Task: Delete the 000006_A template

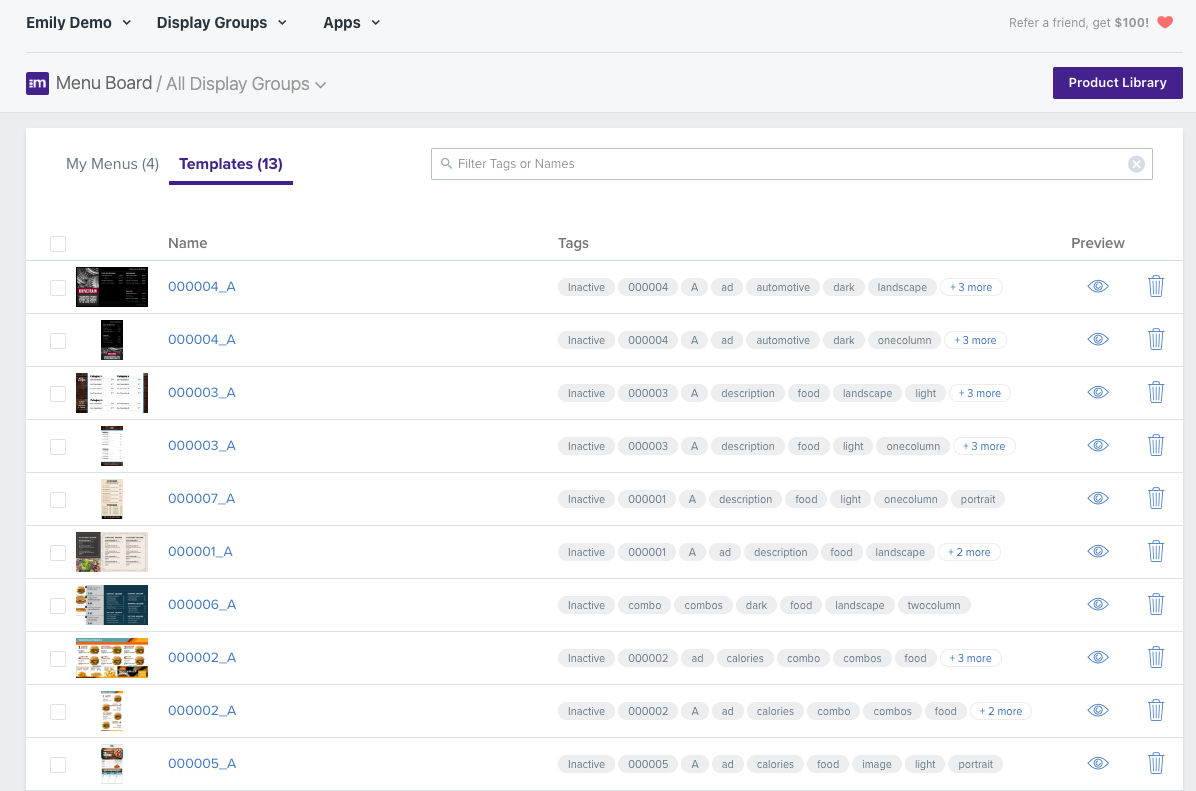Action: tap(1156, 604)
